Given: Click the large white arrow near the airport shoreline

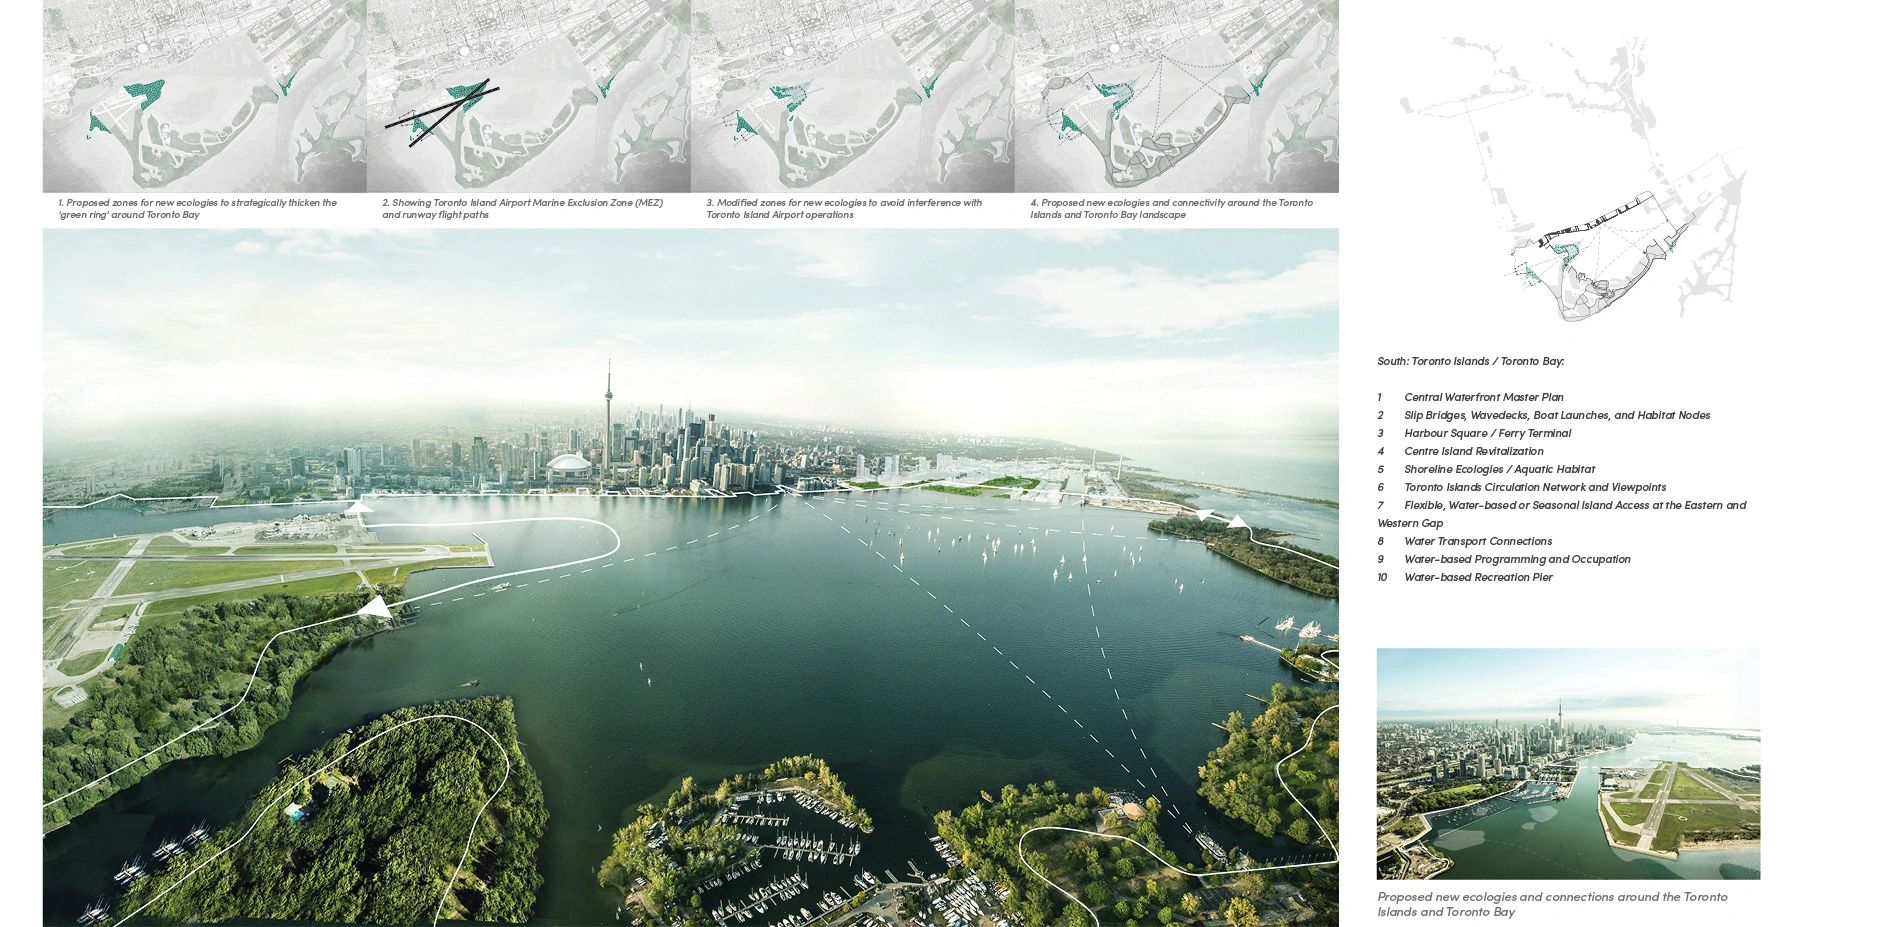Looking at the screenshot, I should click(x=376, y=607).
